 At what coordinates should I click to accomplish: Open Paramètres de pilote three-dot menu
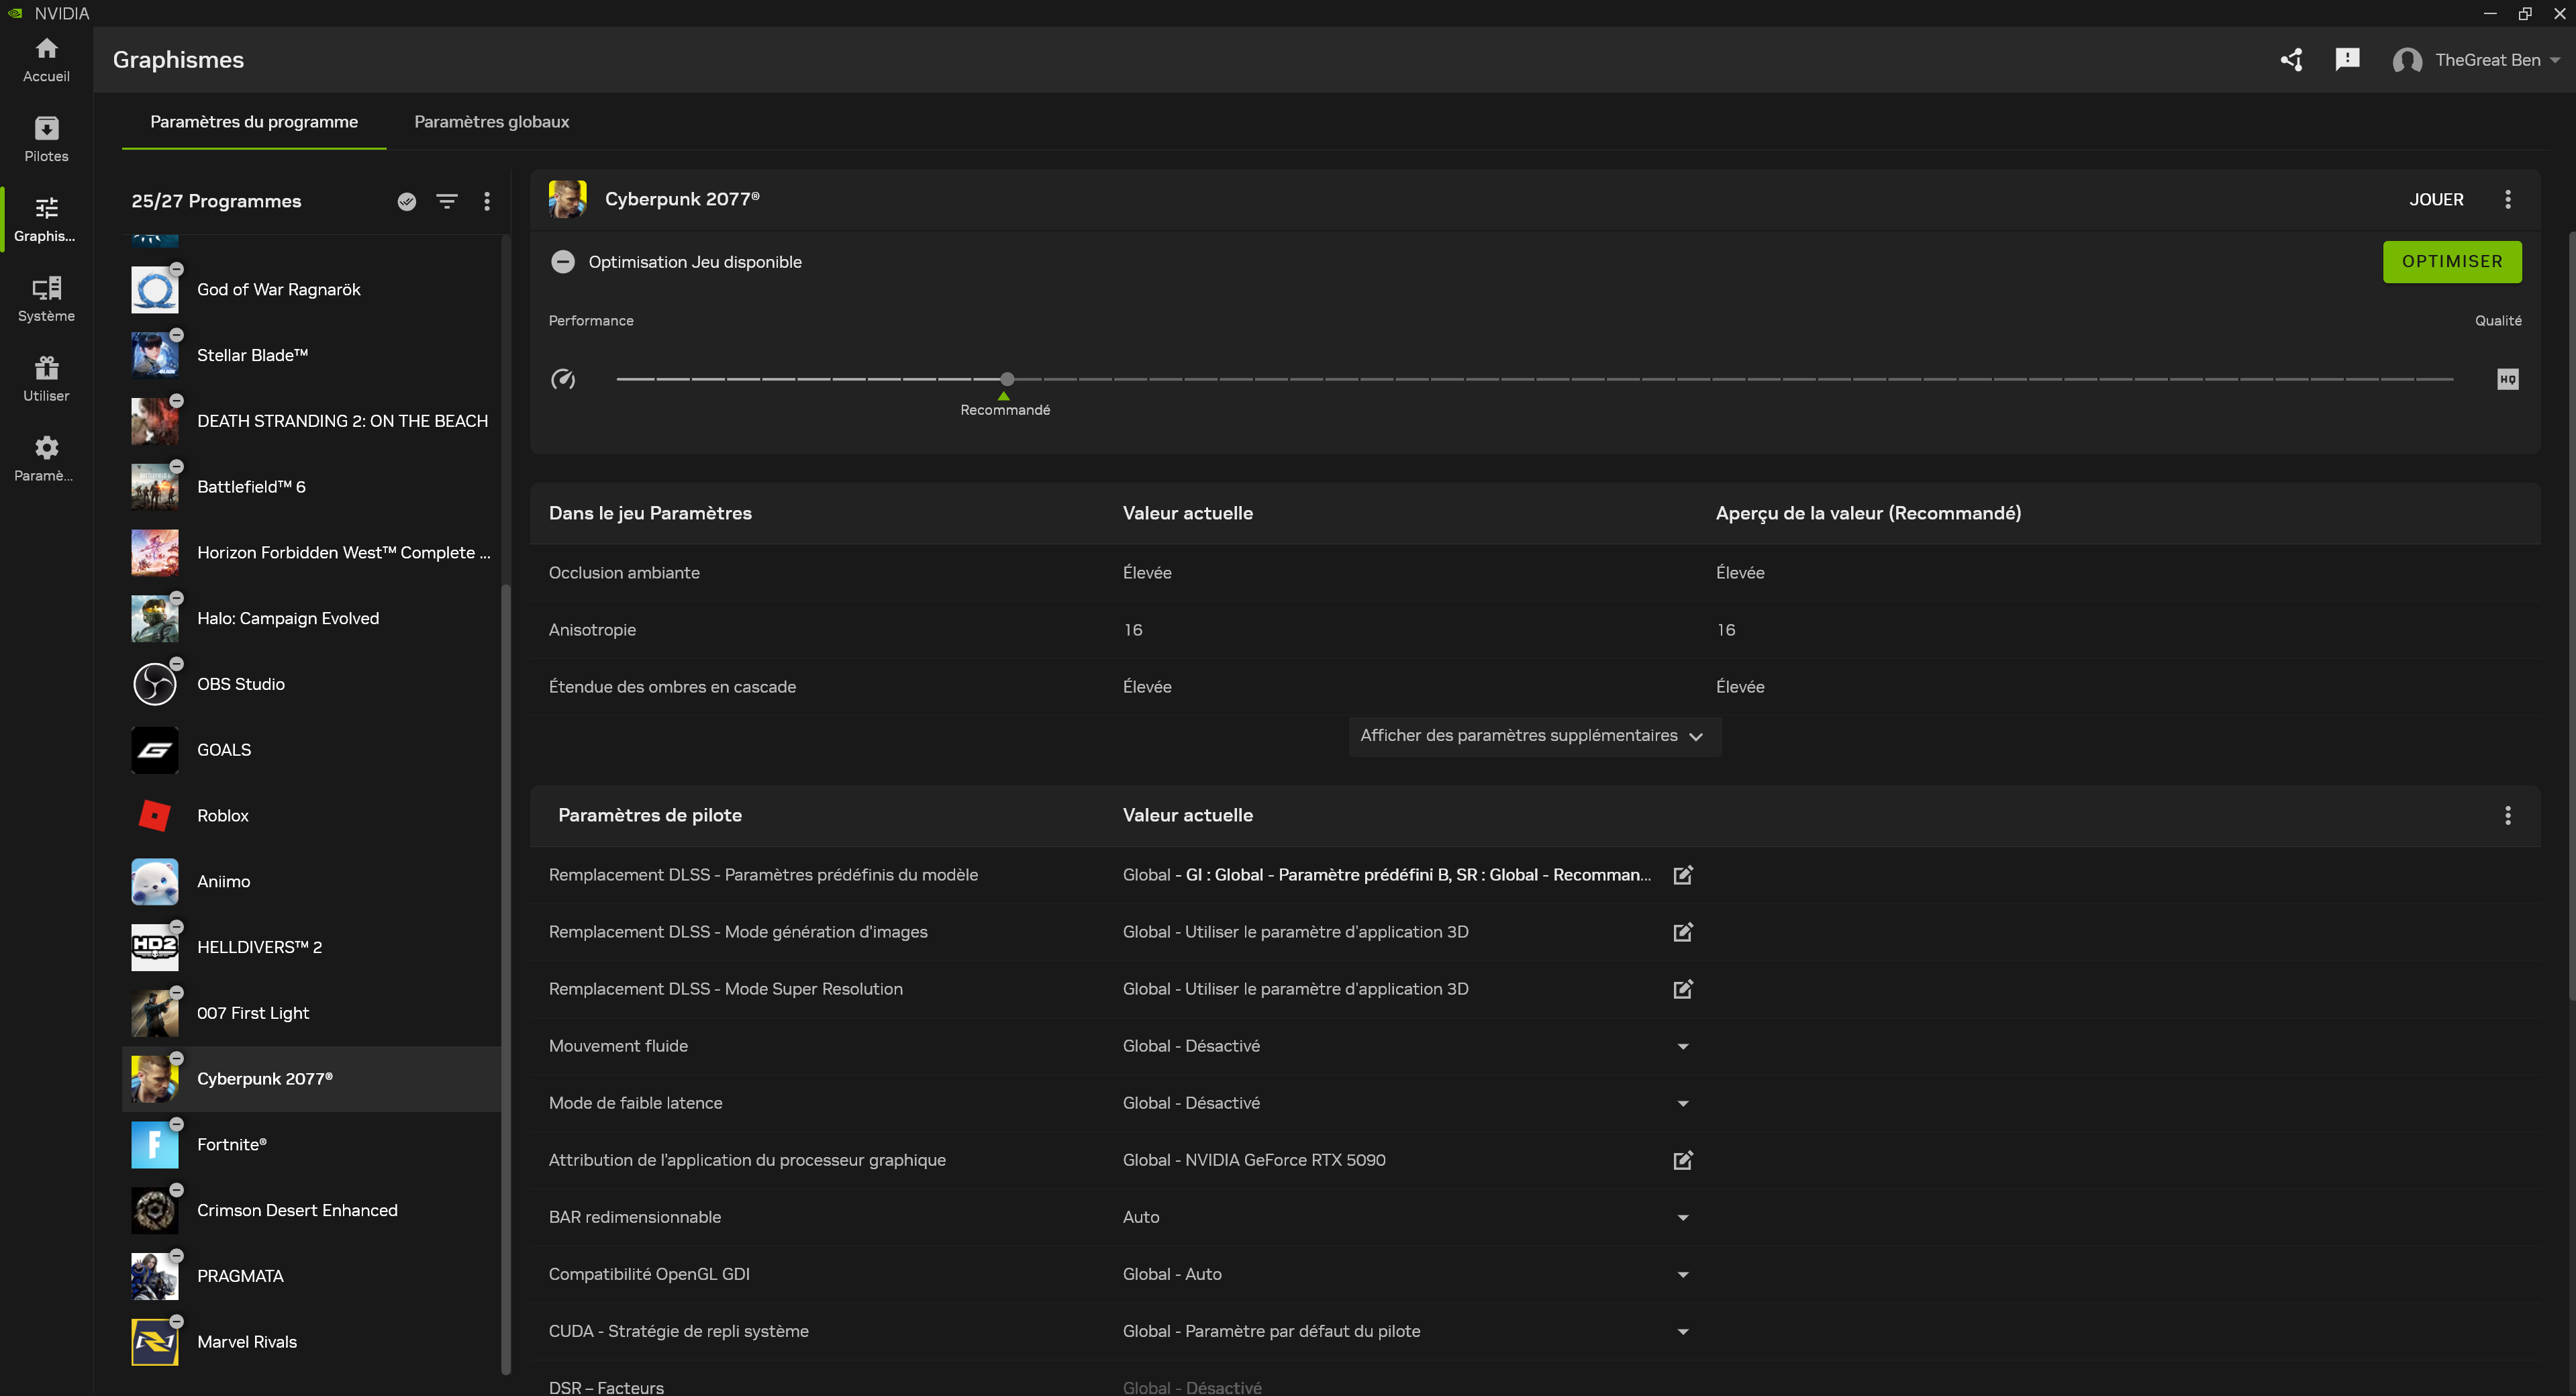pyautogui.click(x=2508, y=815)
